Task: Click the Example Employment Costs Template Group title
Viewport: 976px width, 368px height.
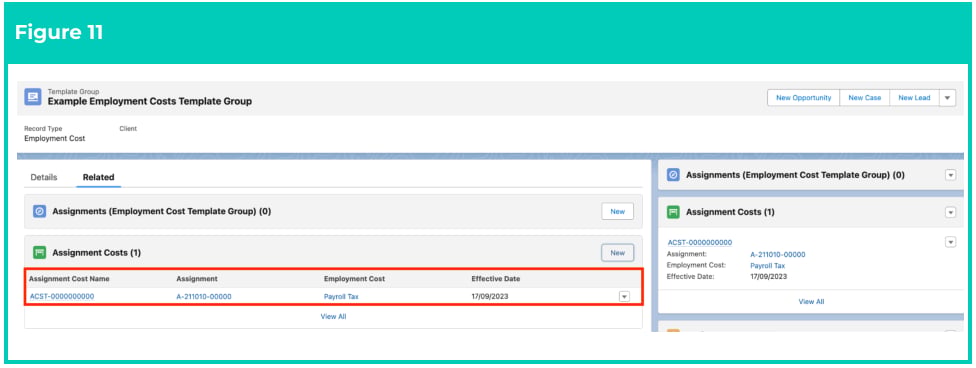Action: [150, 101]
